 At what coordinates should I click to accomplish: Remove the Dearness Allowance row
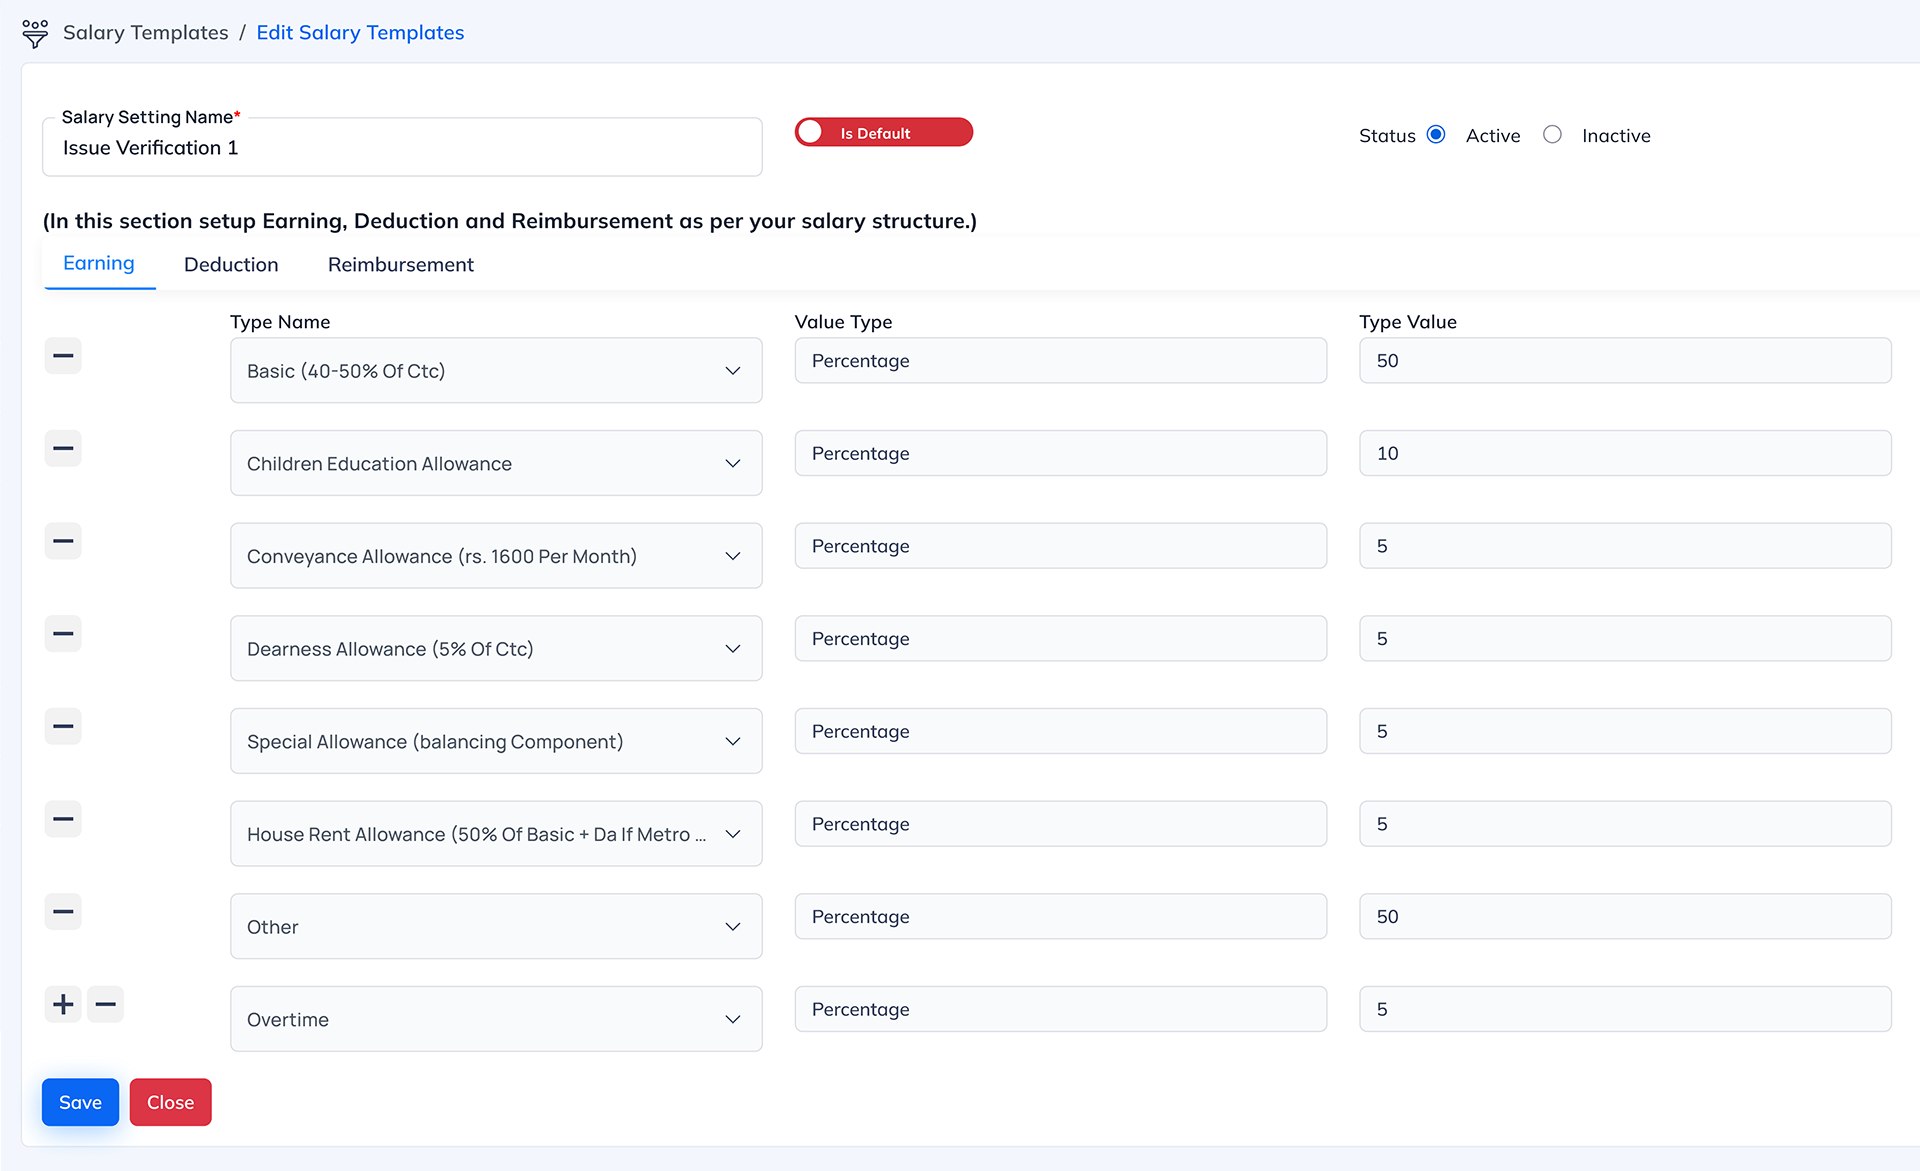[63, 634]
